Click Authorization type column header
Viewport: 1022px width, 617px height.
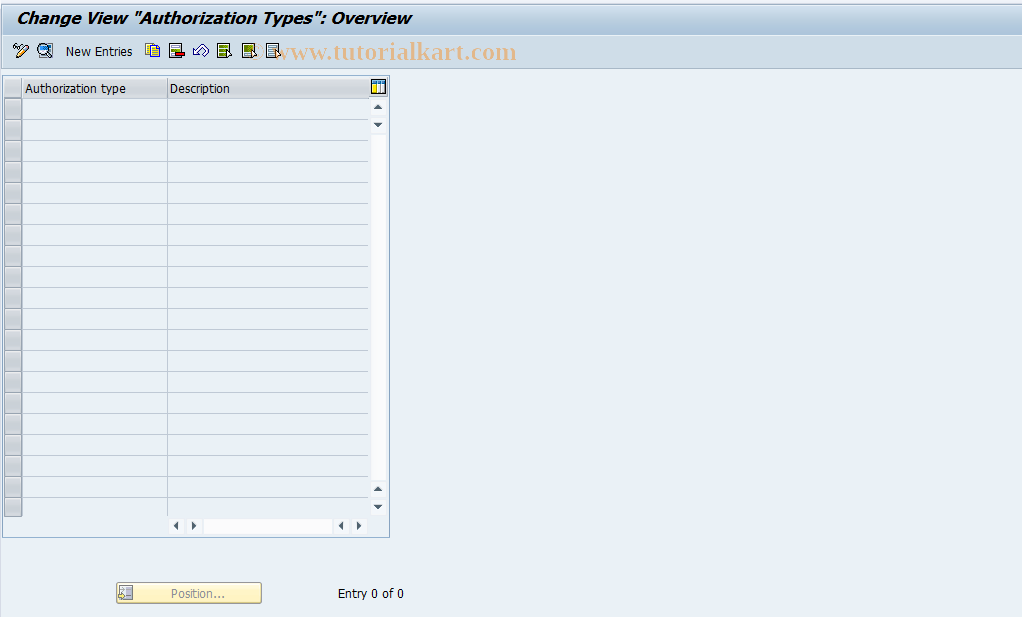[x=95, y=89]
